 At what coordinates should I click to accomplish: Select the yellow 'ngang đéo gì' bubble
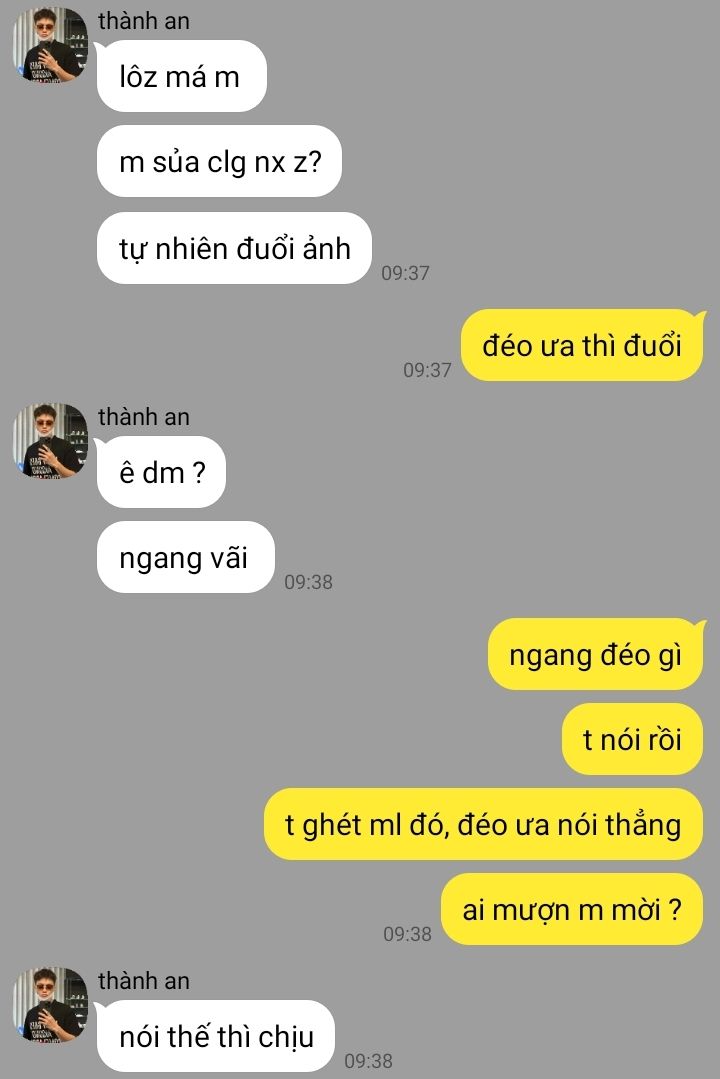point(596,654)
